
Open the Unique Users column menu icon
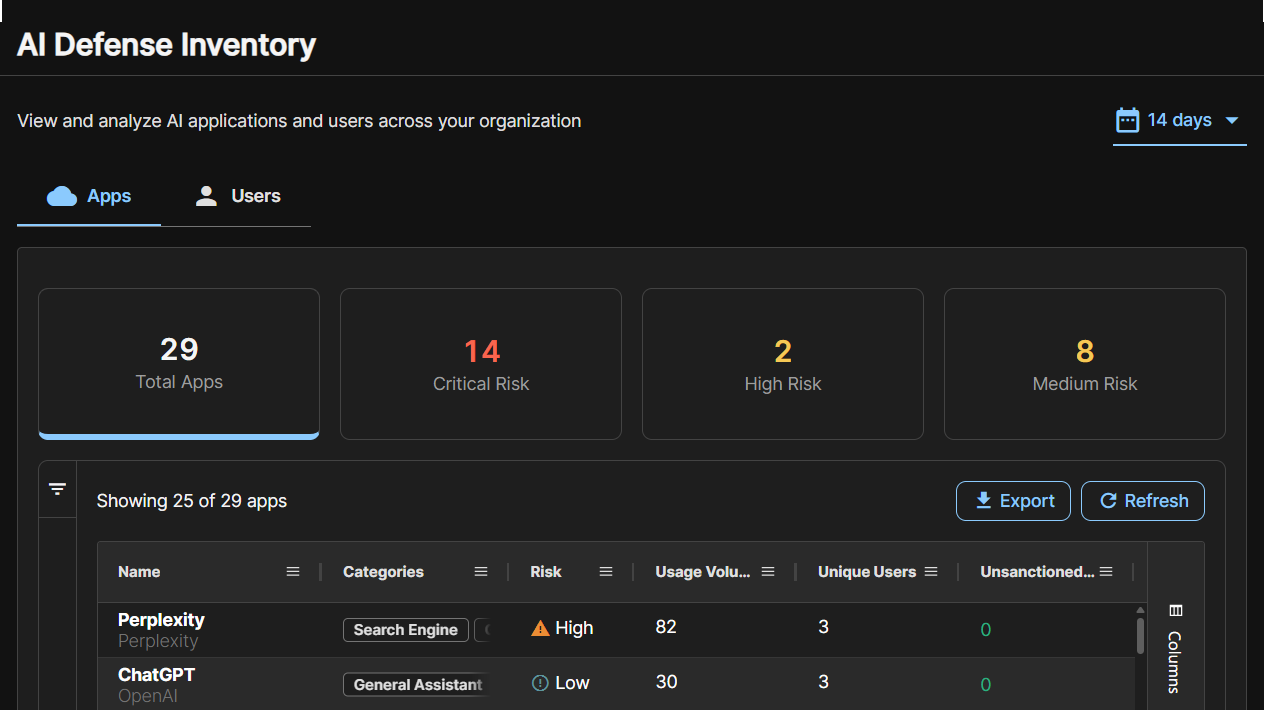(931, 572)
